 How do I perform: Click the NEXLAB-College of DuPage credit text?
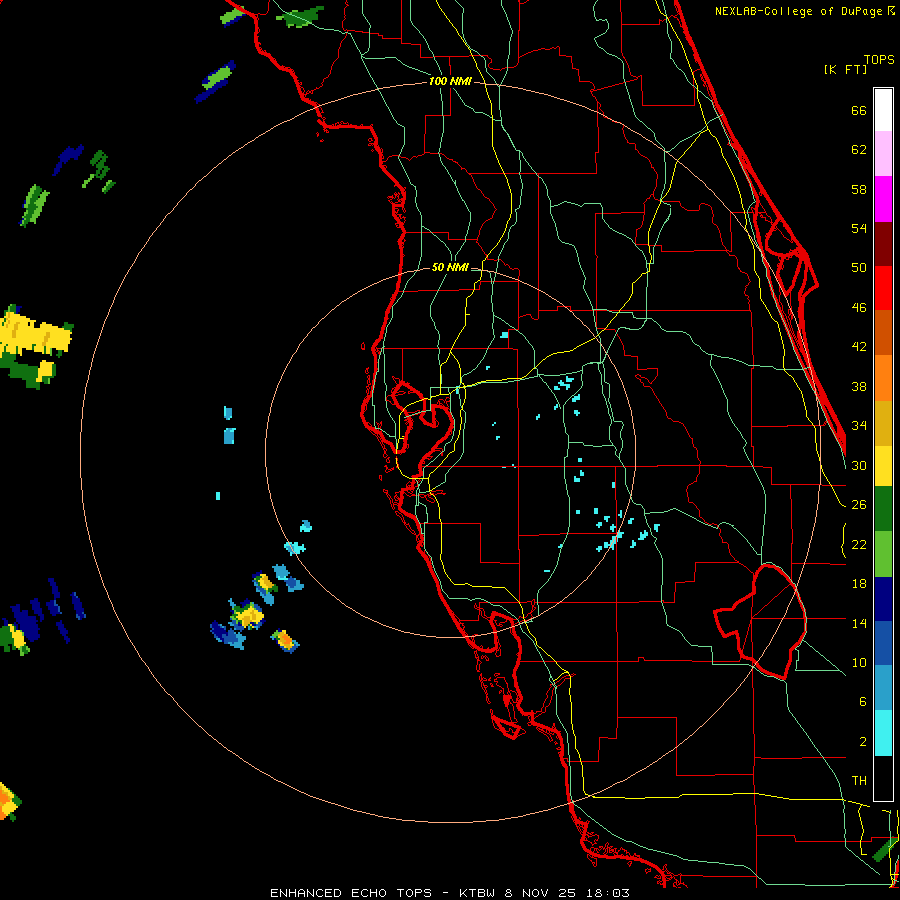(804, 10)
